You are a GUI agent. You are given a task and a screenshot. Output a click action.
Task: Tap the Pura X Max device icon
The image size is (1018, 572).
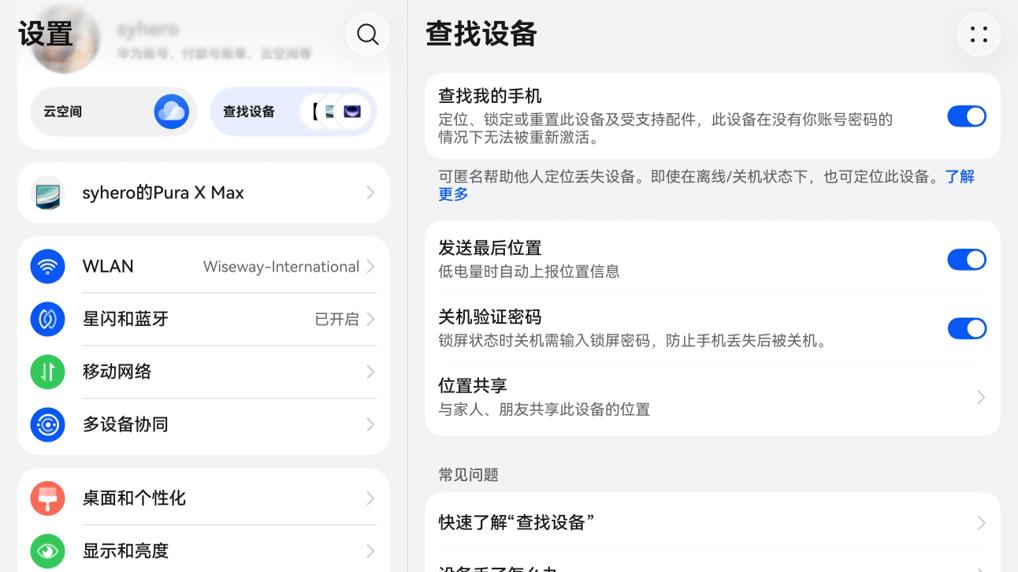click(47, 193)
